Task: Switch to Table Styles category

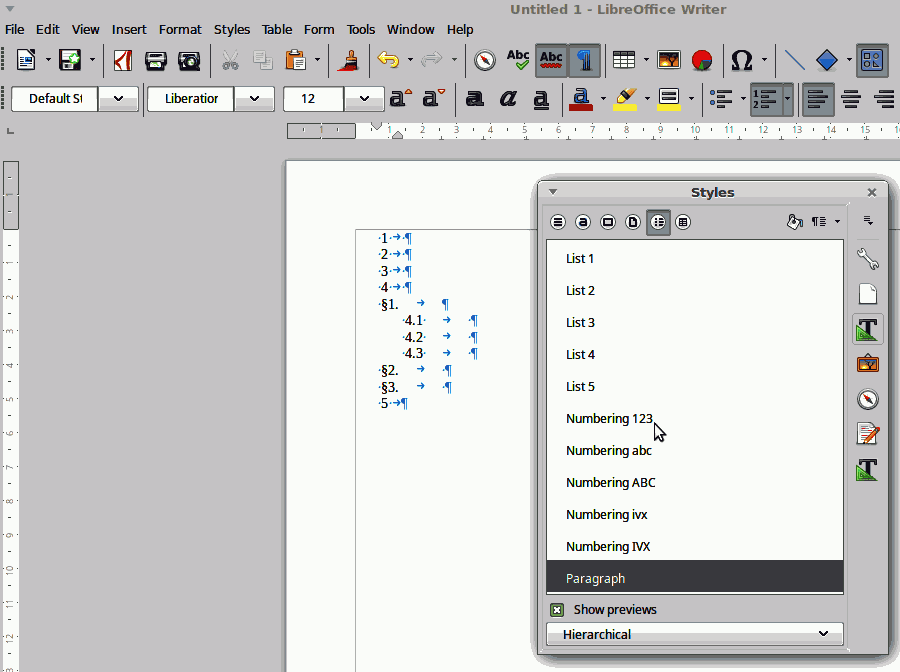Action: coord(683,222)
